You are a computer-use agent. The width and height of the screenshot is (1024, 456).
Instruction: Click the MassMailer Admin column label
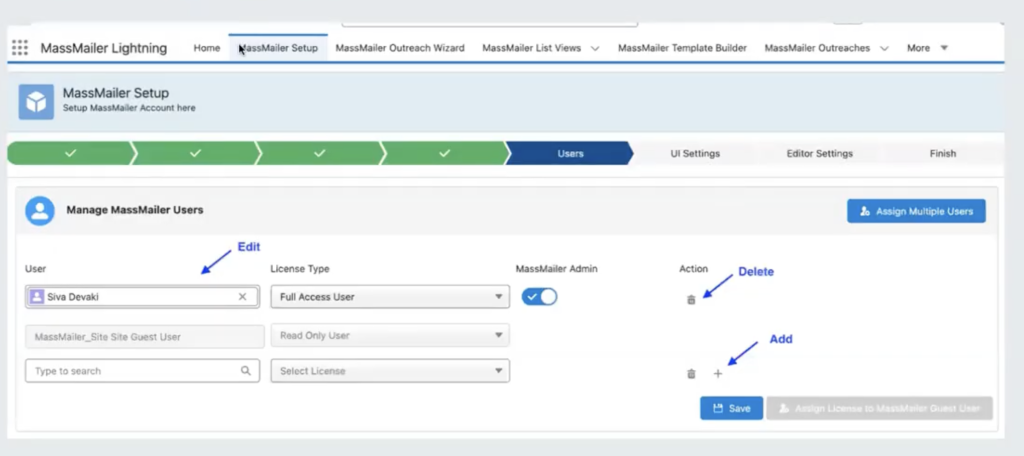[x=556, y=269]
